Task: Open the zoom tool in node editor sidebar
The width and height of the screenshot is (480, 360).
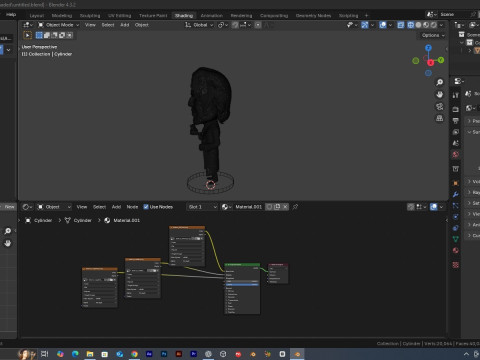Action: [x=8, y=231]
